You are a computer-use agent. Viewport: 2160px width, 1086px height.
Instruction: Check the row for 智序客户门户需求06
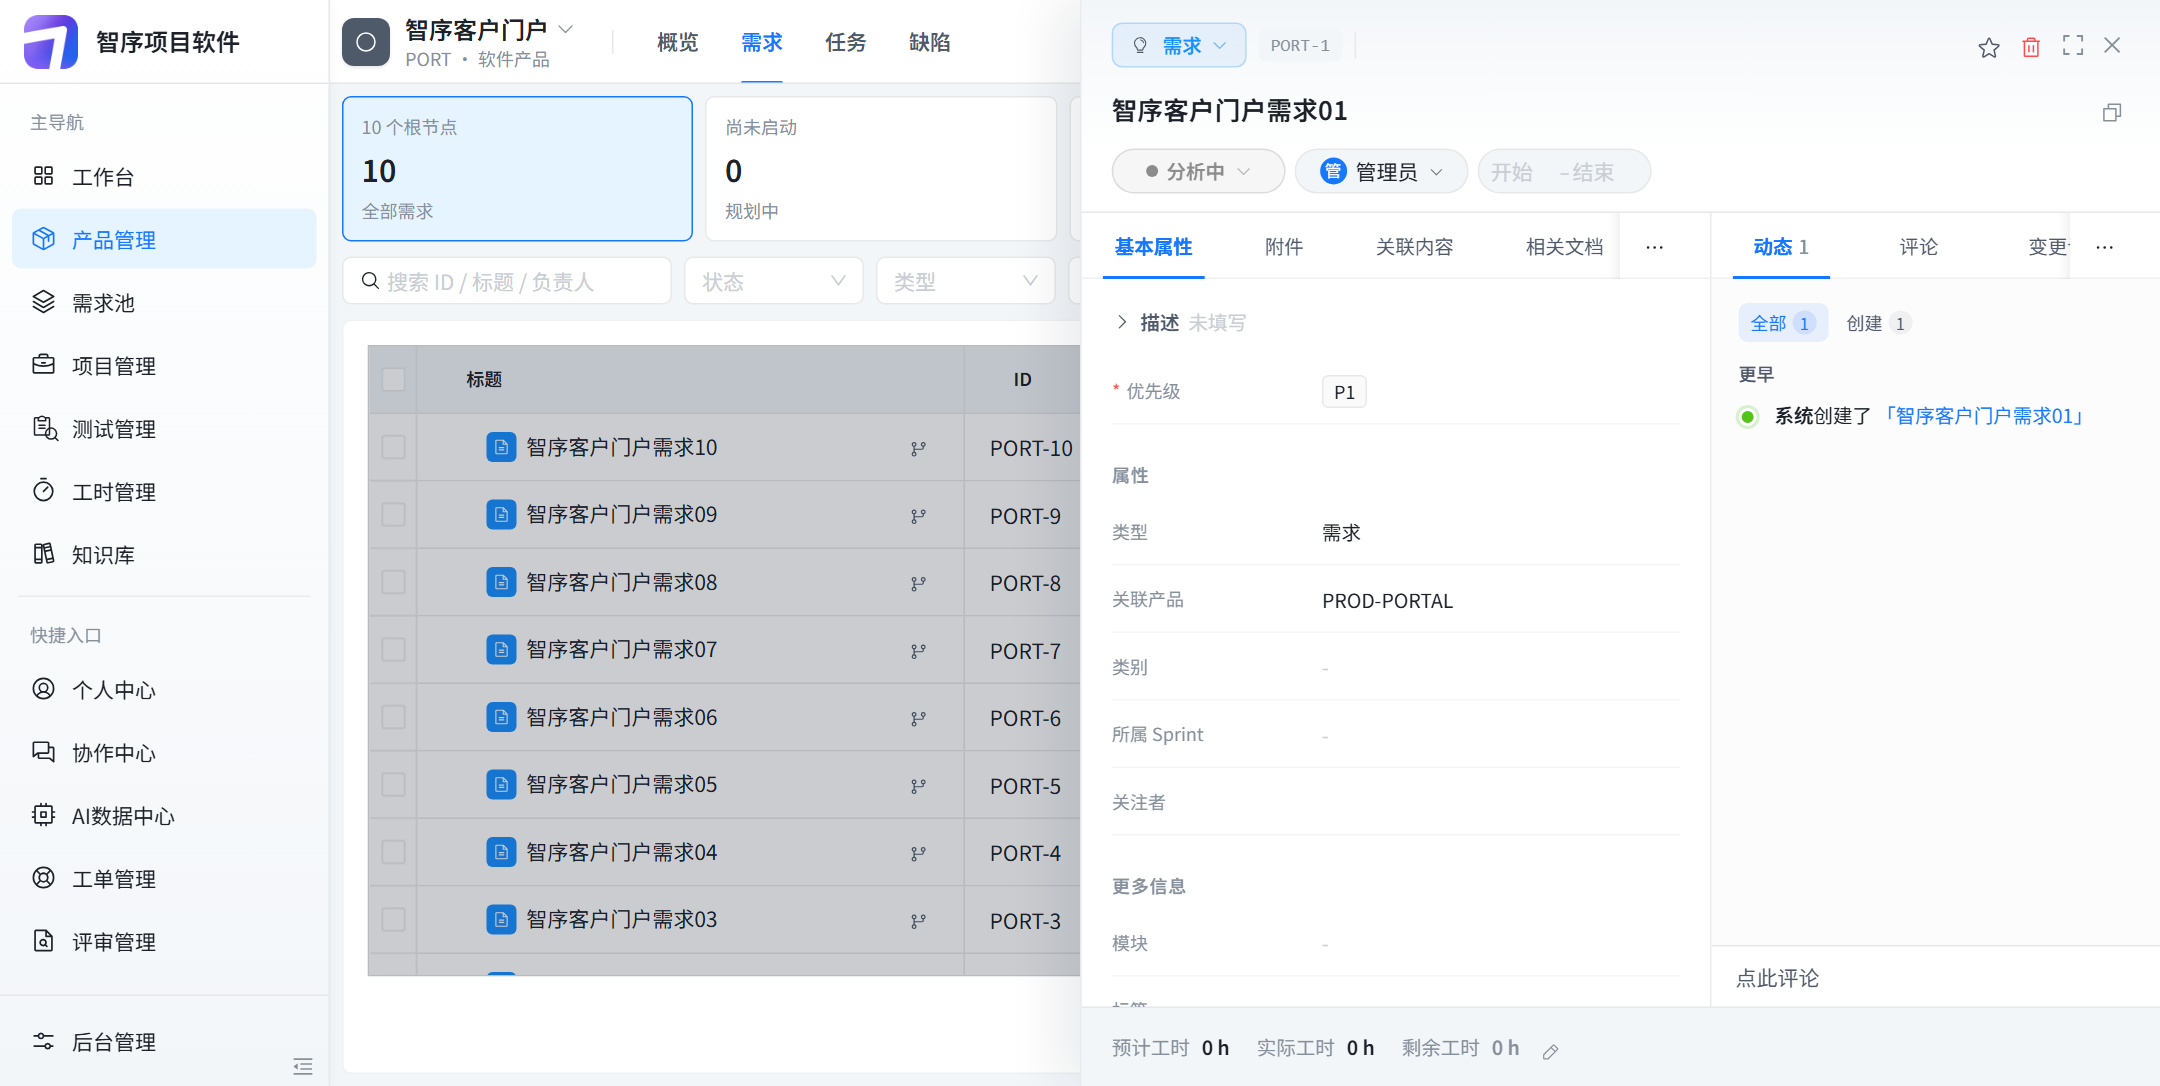(394, 717)
